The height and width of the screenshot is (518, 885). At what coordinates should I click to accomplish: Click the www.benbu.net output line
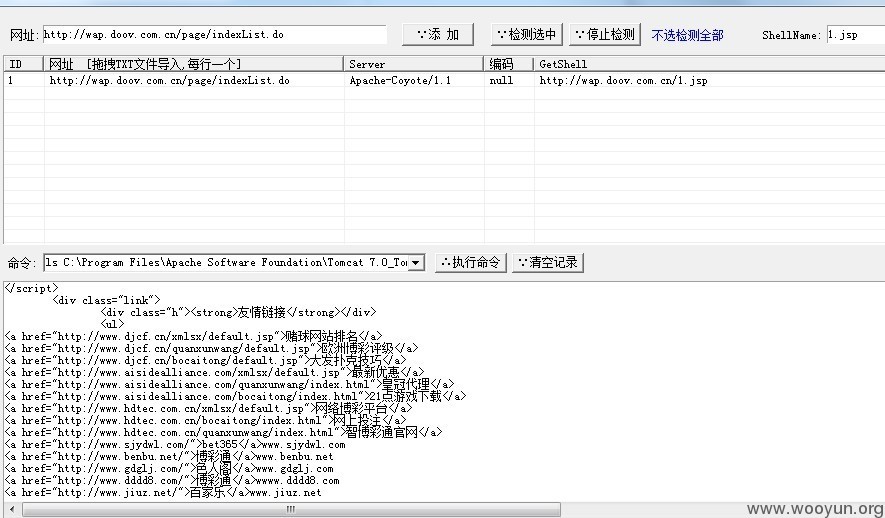click(169, 456)
